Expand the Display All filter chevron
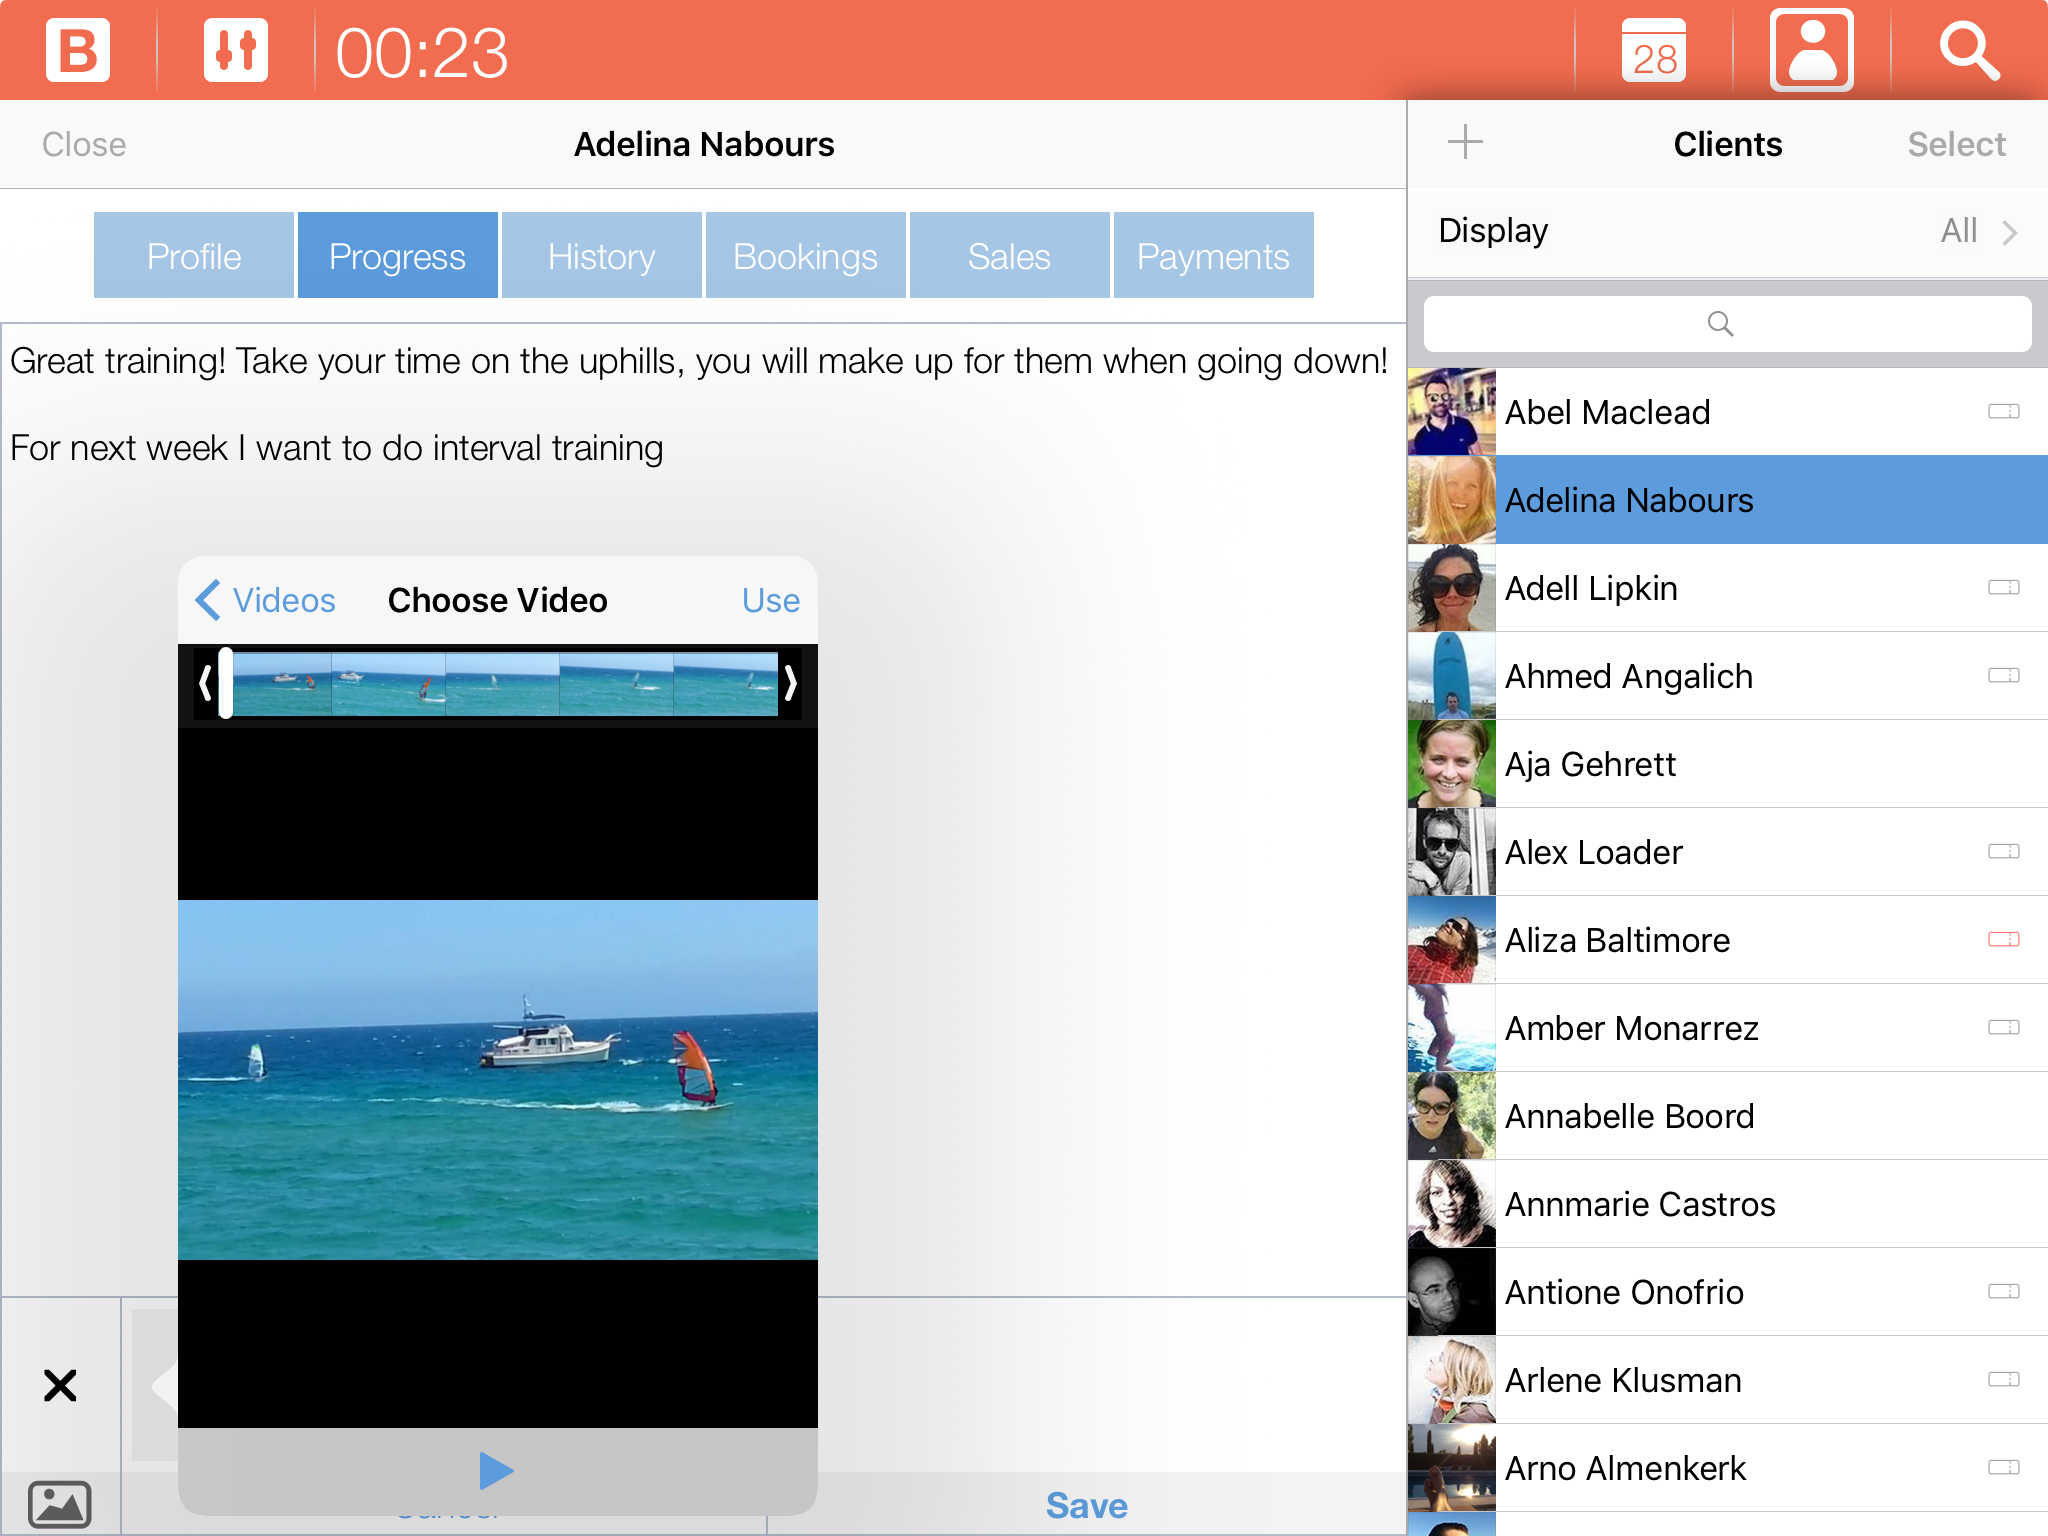Image resolution: width=2048 pixels, height=1536 pixels. [x=2009, y=232]
